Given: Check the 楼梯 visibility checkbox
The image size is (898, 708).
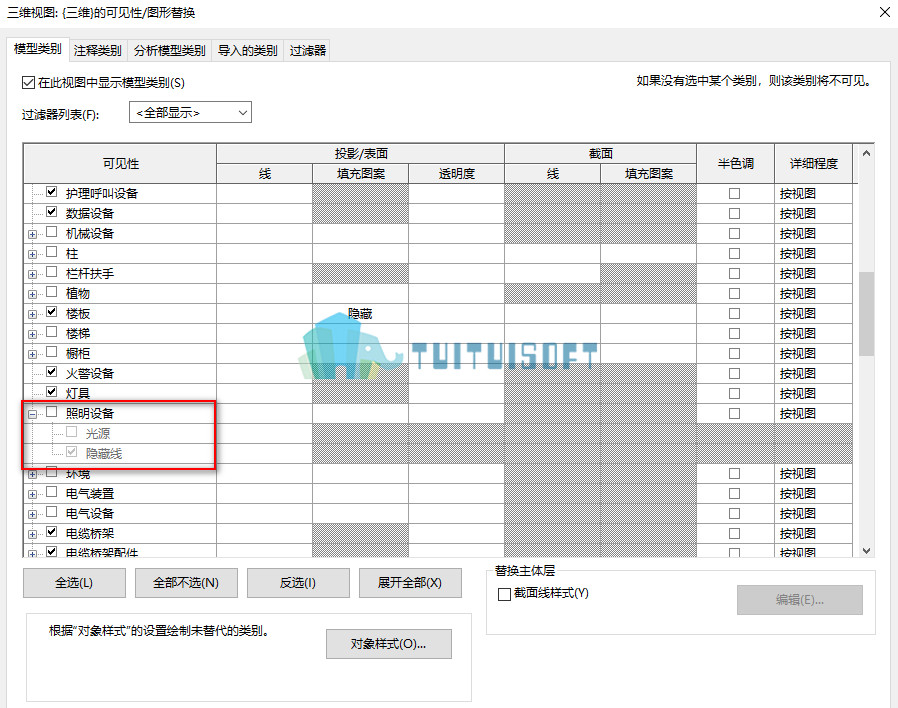Looking at the screenshot, I should click(x=52, y=332).
